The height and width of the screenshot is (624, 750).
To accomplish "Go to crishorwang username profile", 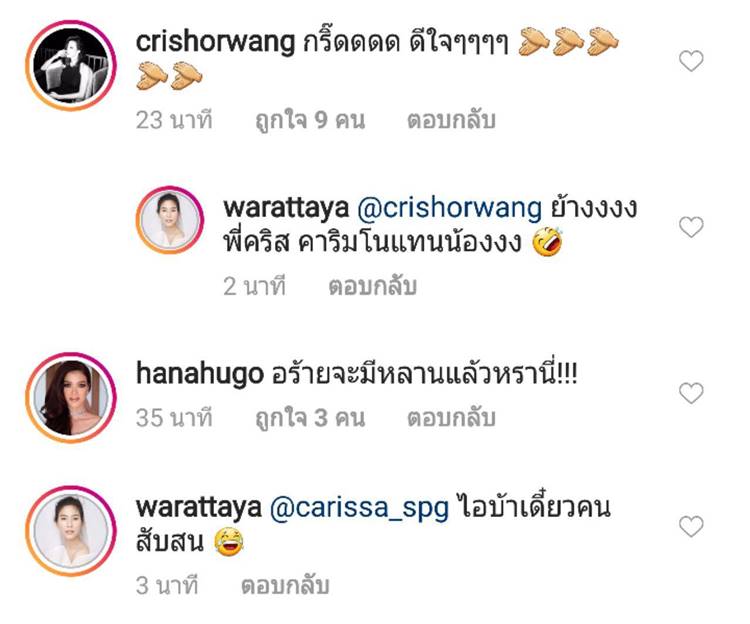I will [x=215, y=42].
